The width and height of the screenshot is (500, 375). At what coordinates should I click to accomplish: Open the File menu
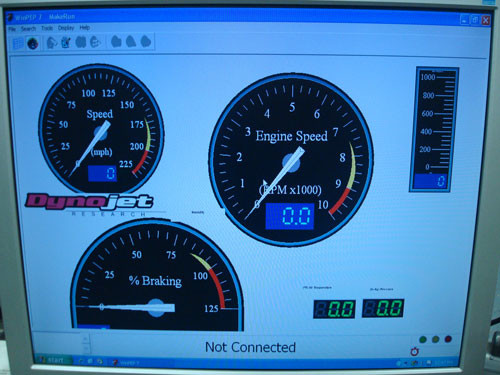tap(12, 29)
